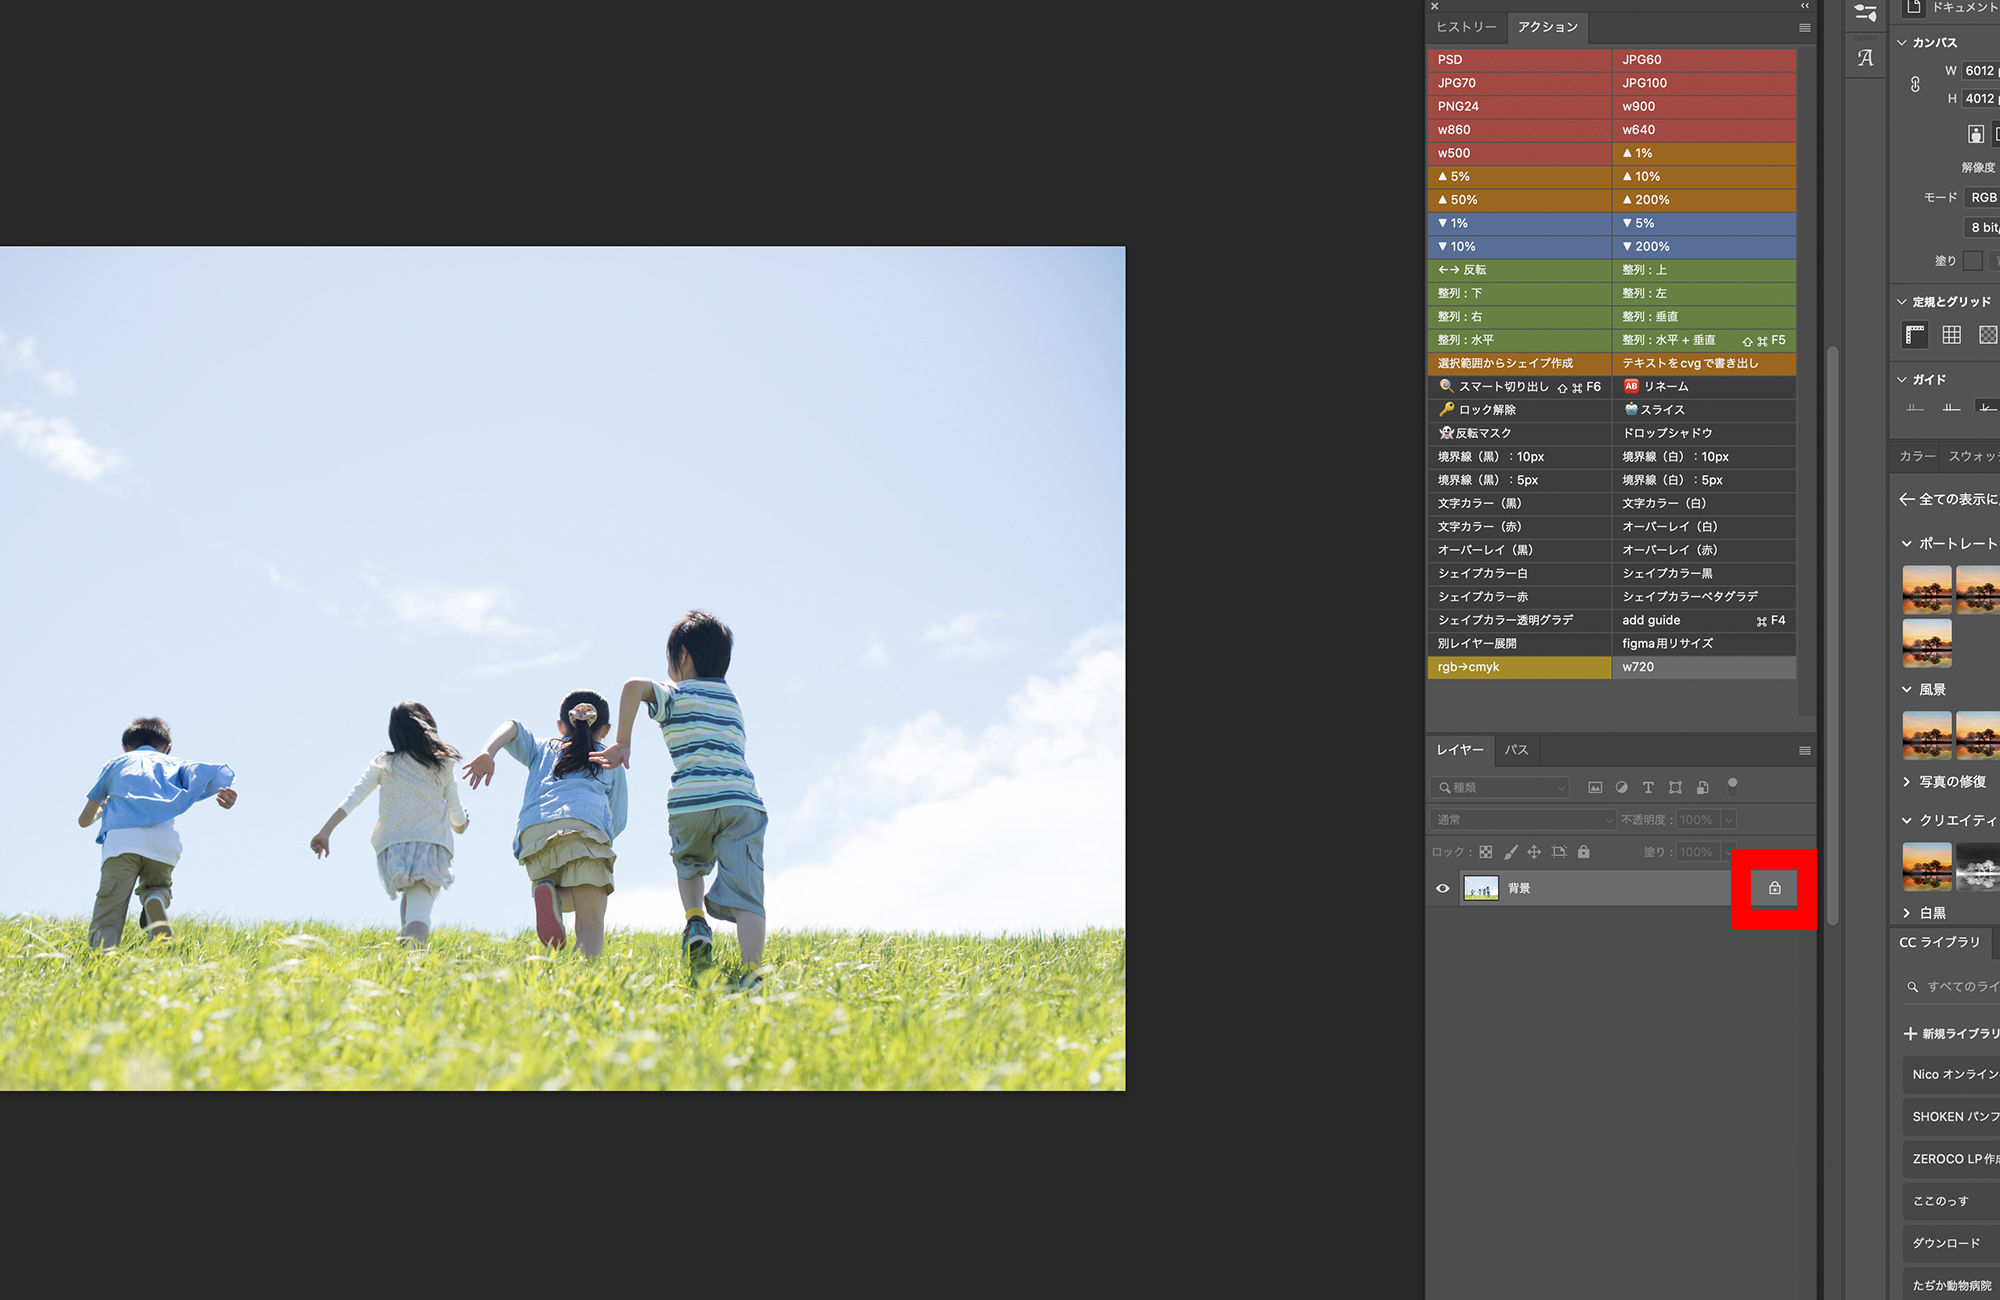The height and width of the screenshot is (1300, 2000).
Task: Open the Brush Settings panel icon
Action: coord(1865,13)
